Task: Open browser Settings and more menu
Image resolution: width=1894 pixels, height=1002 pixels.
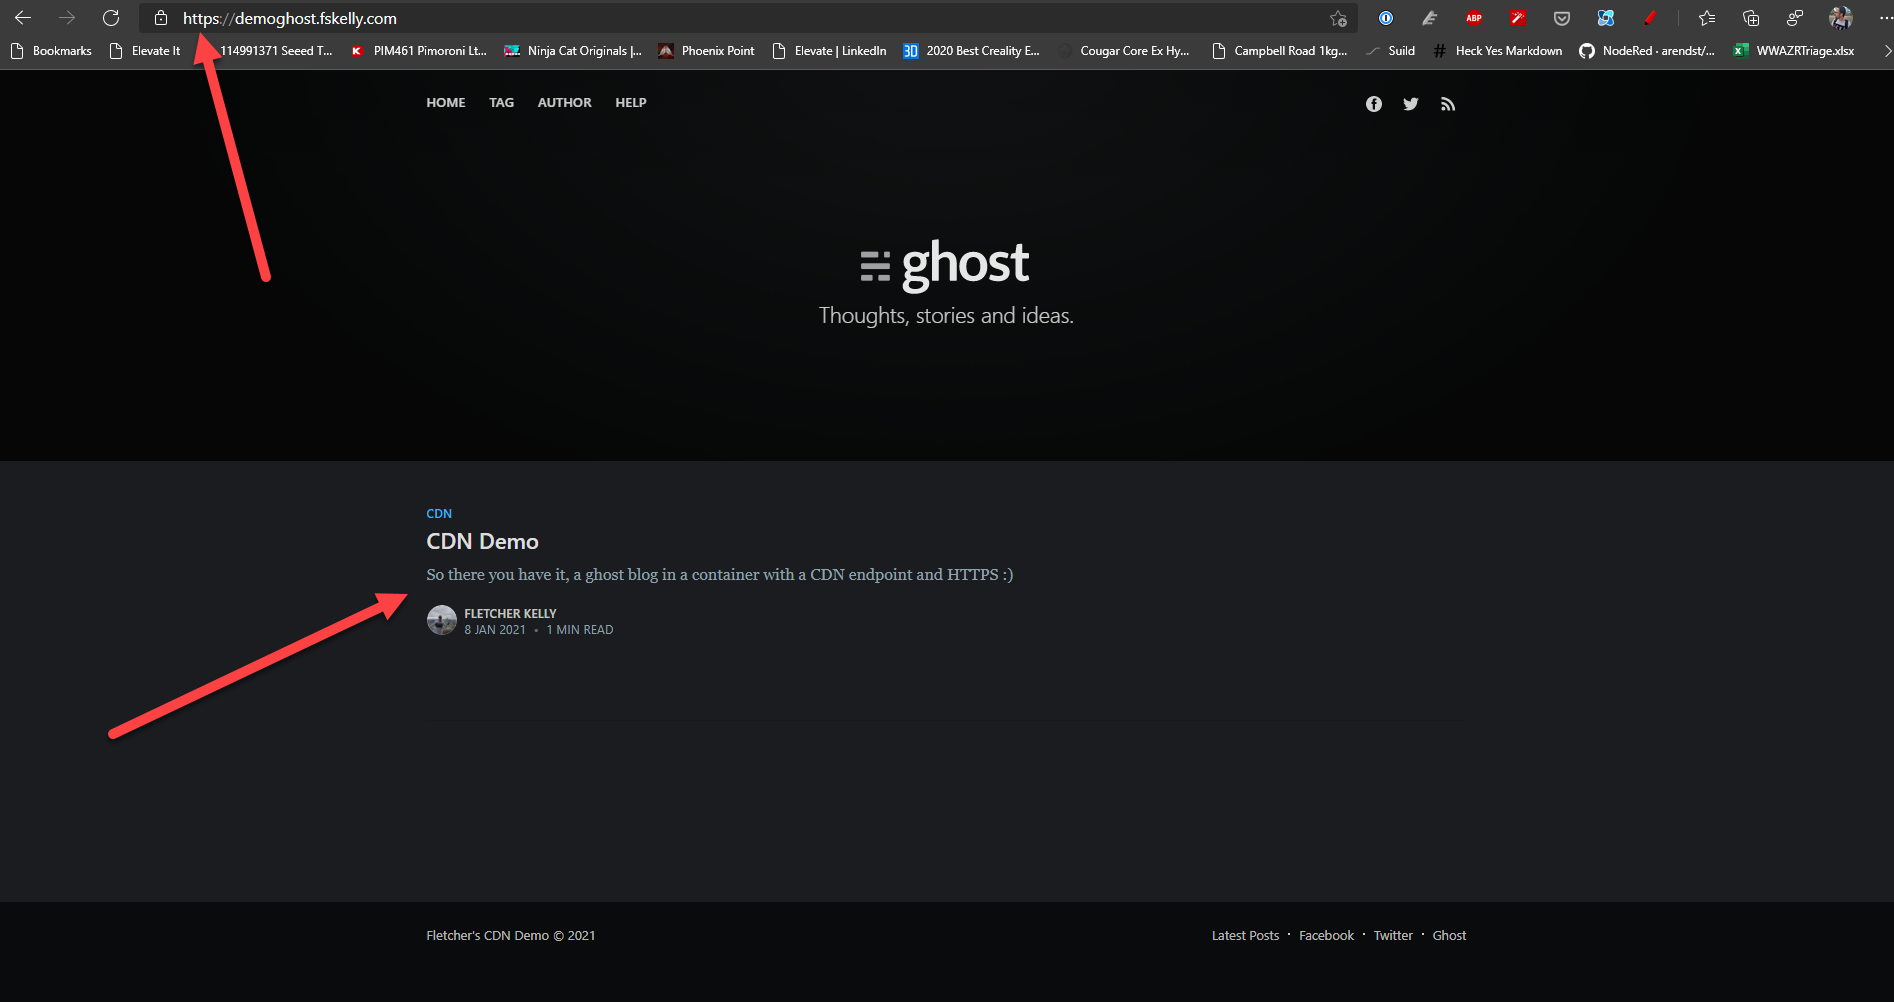Action: 1884,18
